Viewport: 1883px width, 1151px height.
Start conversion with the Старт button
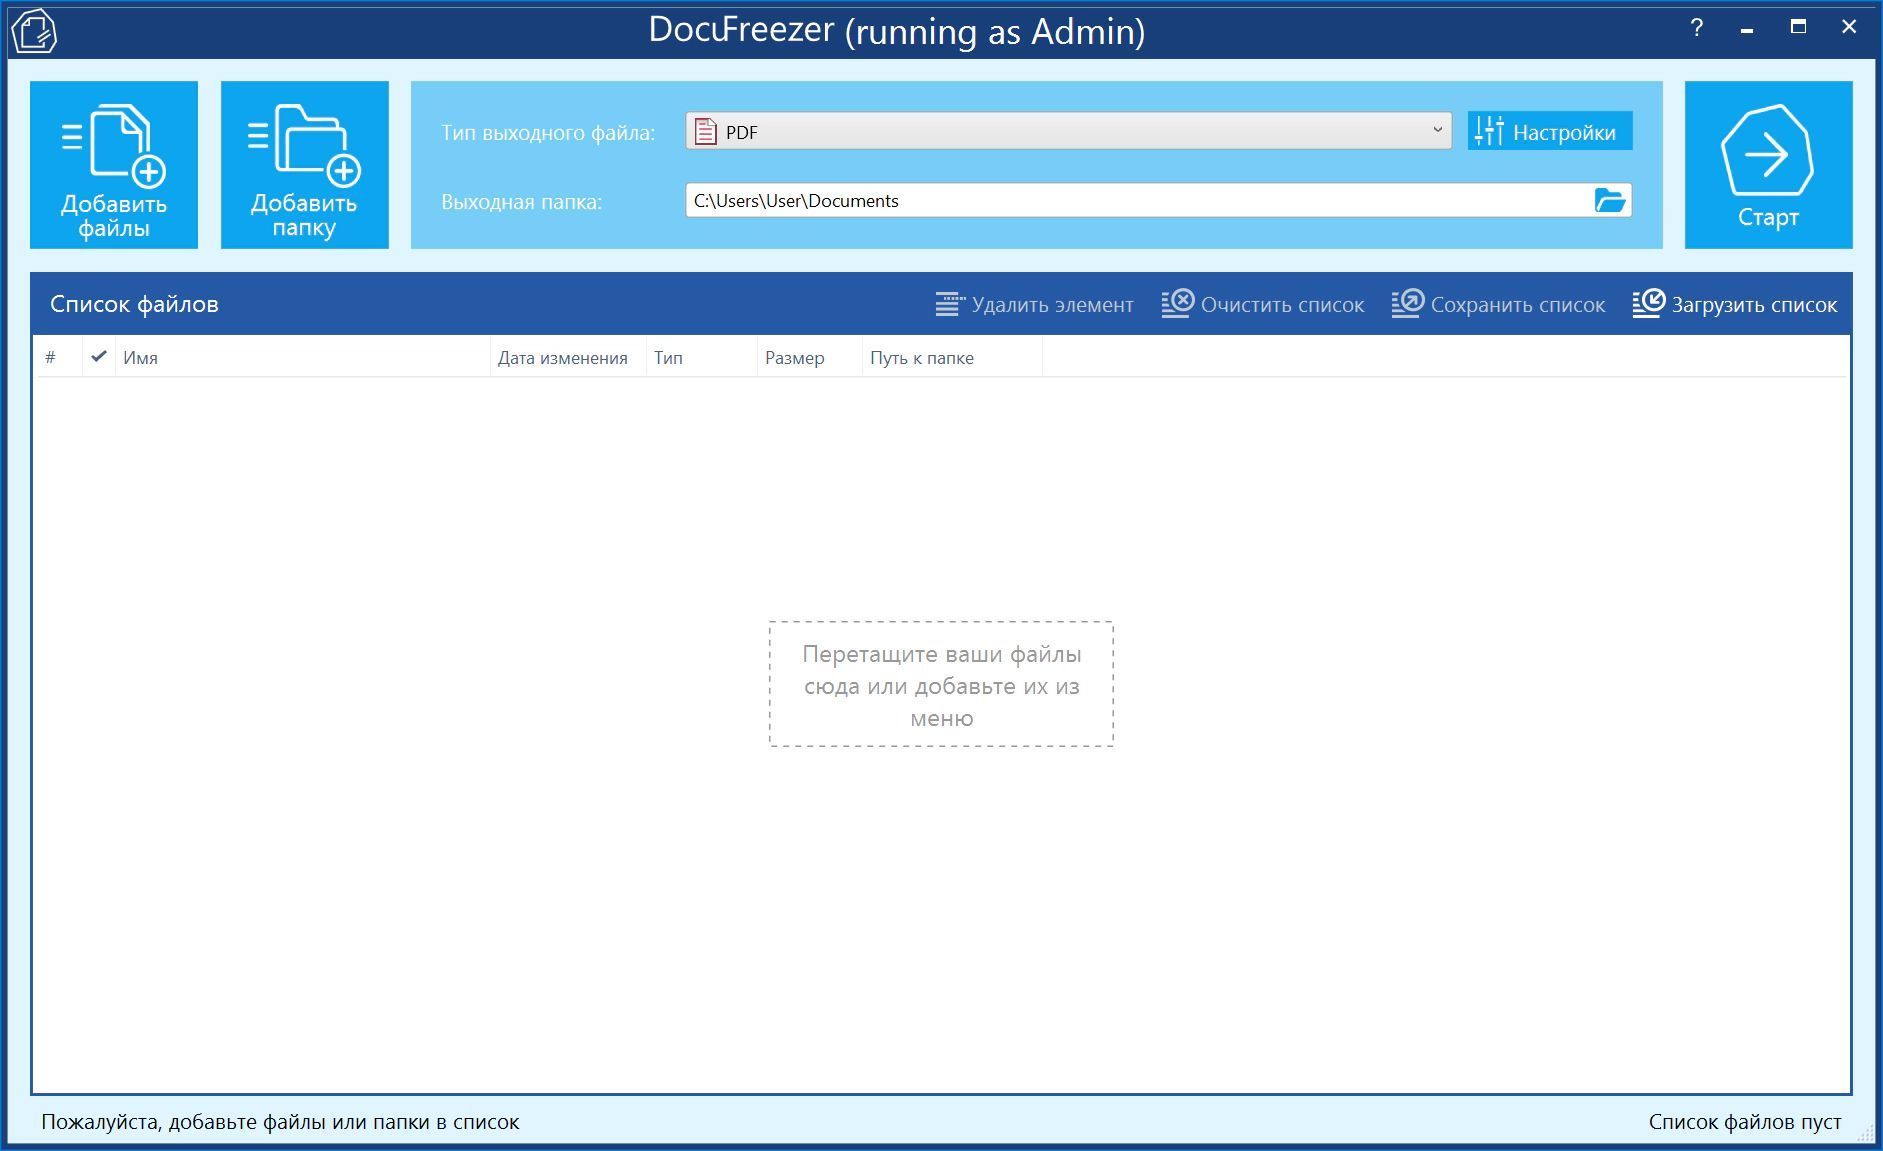click(x=1768, y=165)
